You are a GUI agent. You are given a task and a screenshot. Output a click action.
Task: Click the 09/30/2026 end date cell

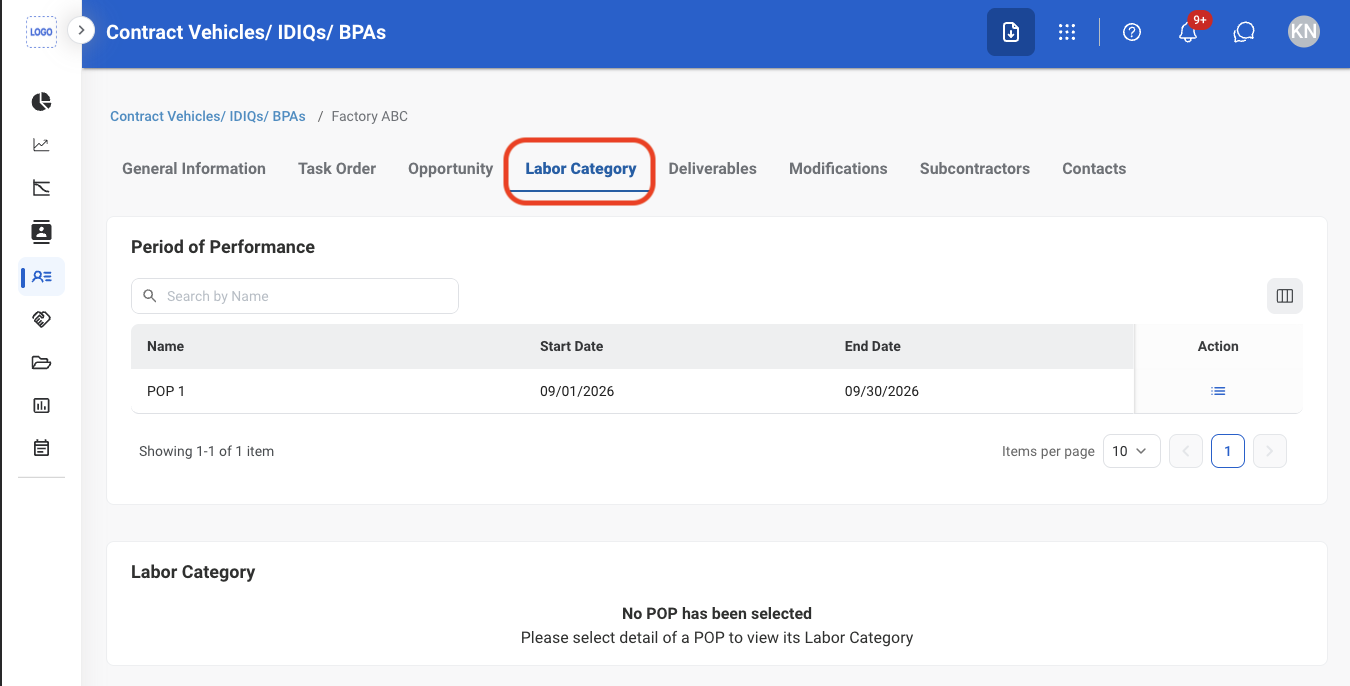pos(882,391)
